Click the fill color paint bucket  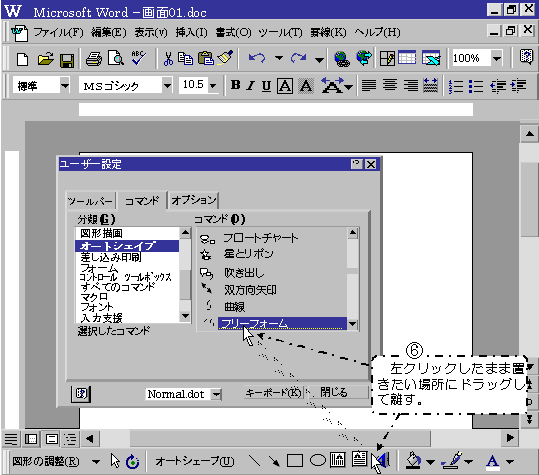coord(414,461)
